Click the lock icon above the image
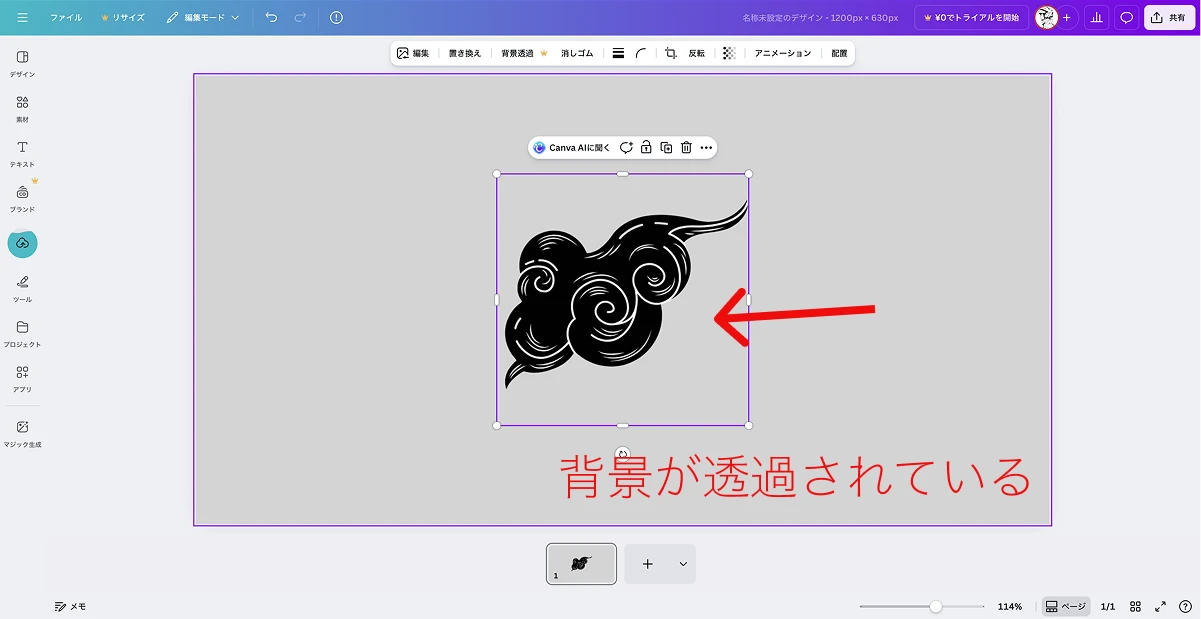Viewport: 1201px width, 619px height. click(x=646, y=148)
